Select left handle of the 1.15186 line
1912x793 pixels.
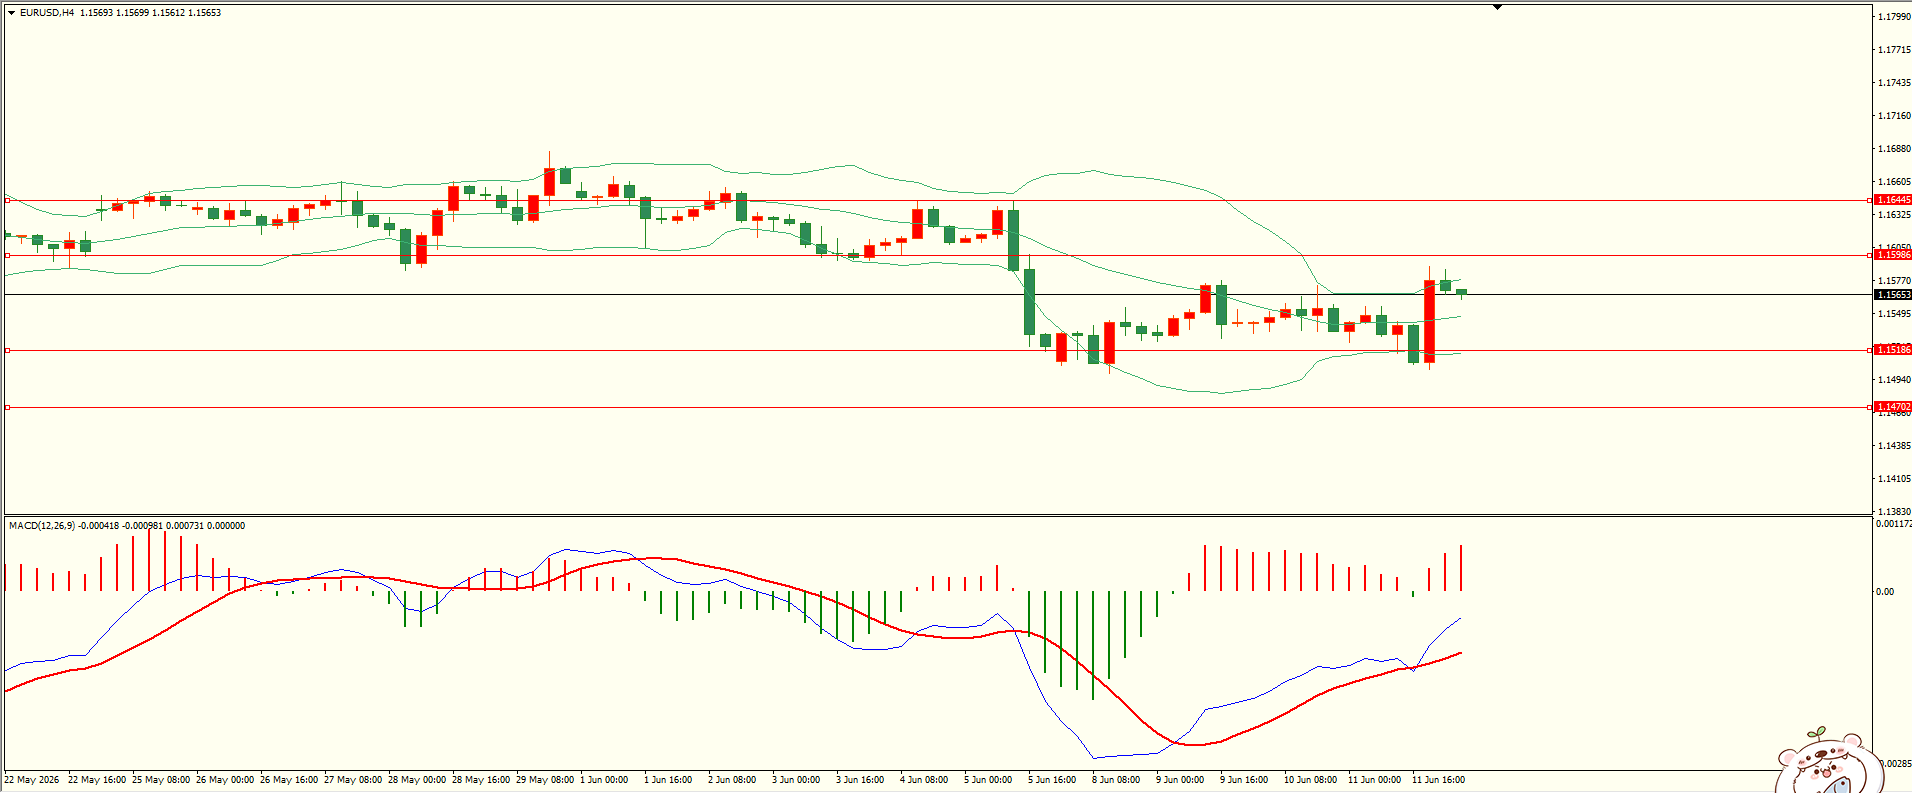coord(8,350)
